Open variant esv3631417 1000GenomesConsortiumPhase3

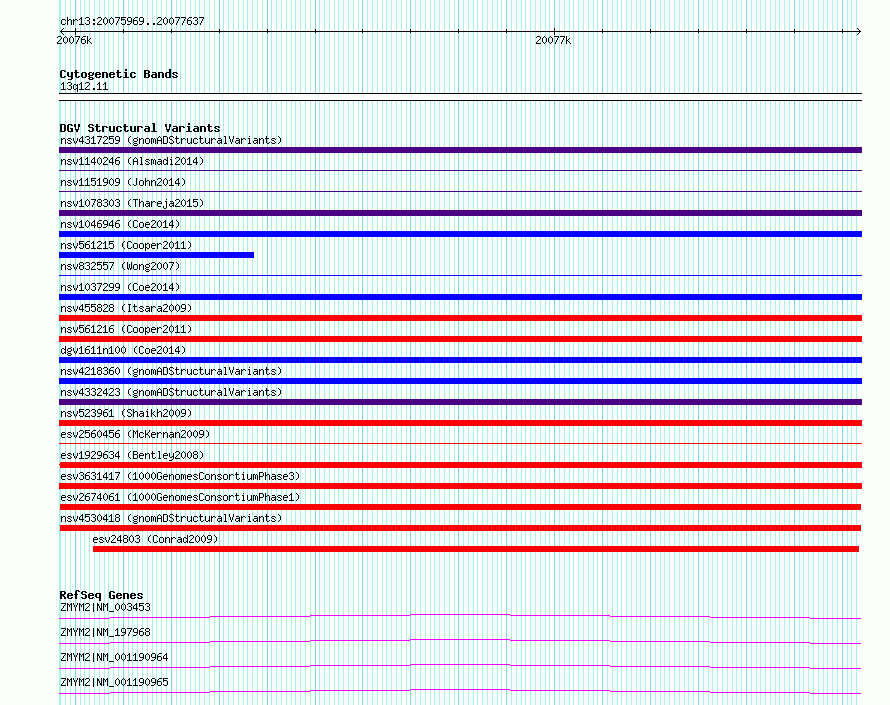(x=180, y=476)
